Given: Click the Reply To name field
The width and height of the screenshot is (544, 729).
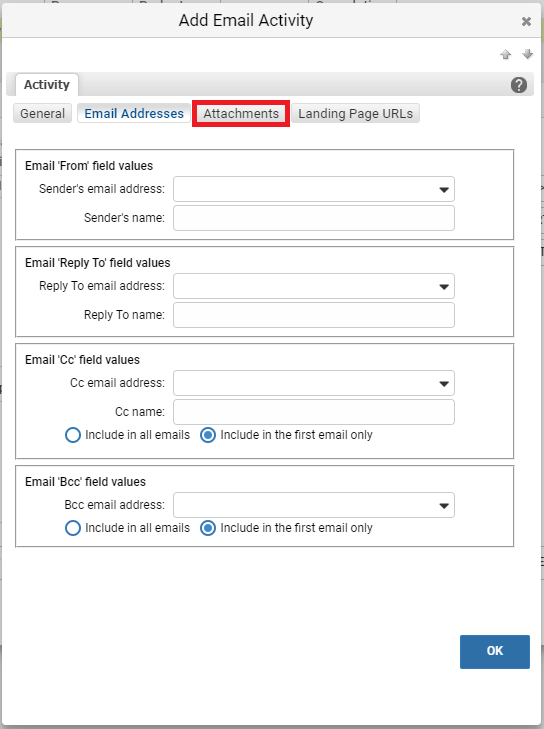Looking at the screenshot, I should [314, 315].
